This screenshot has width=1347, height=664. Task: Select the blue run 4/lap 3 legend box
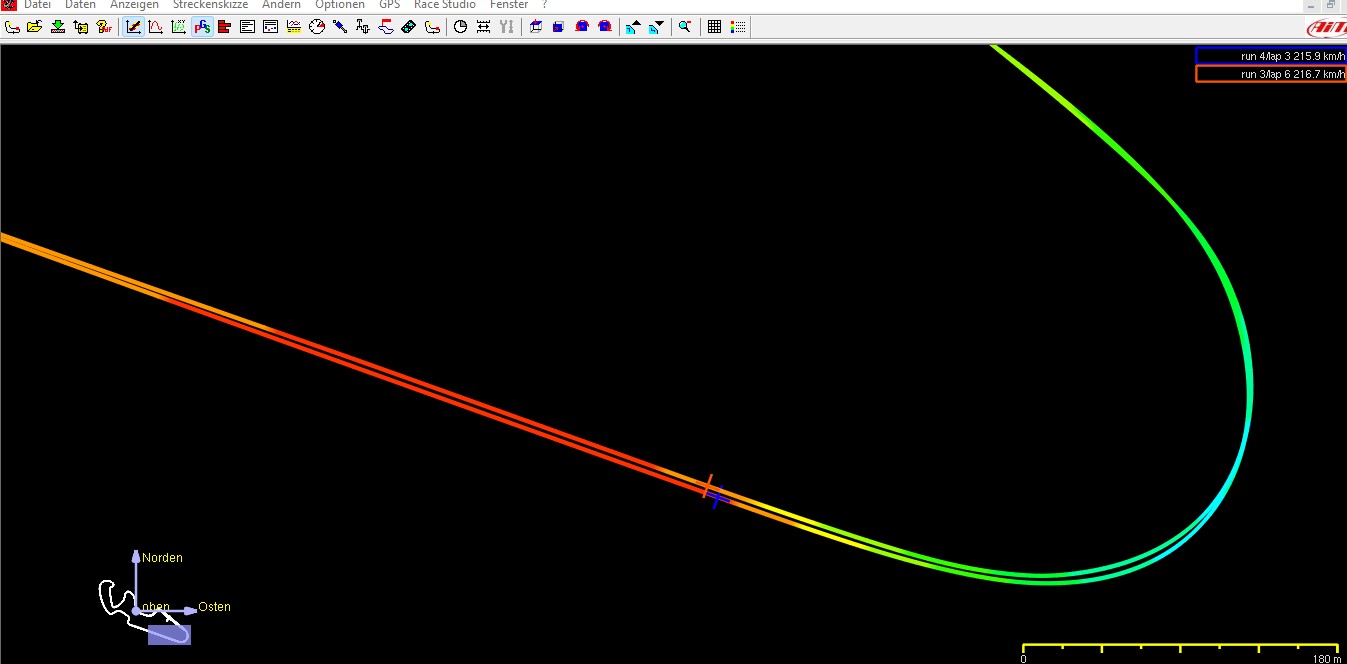point(1270,56)
